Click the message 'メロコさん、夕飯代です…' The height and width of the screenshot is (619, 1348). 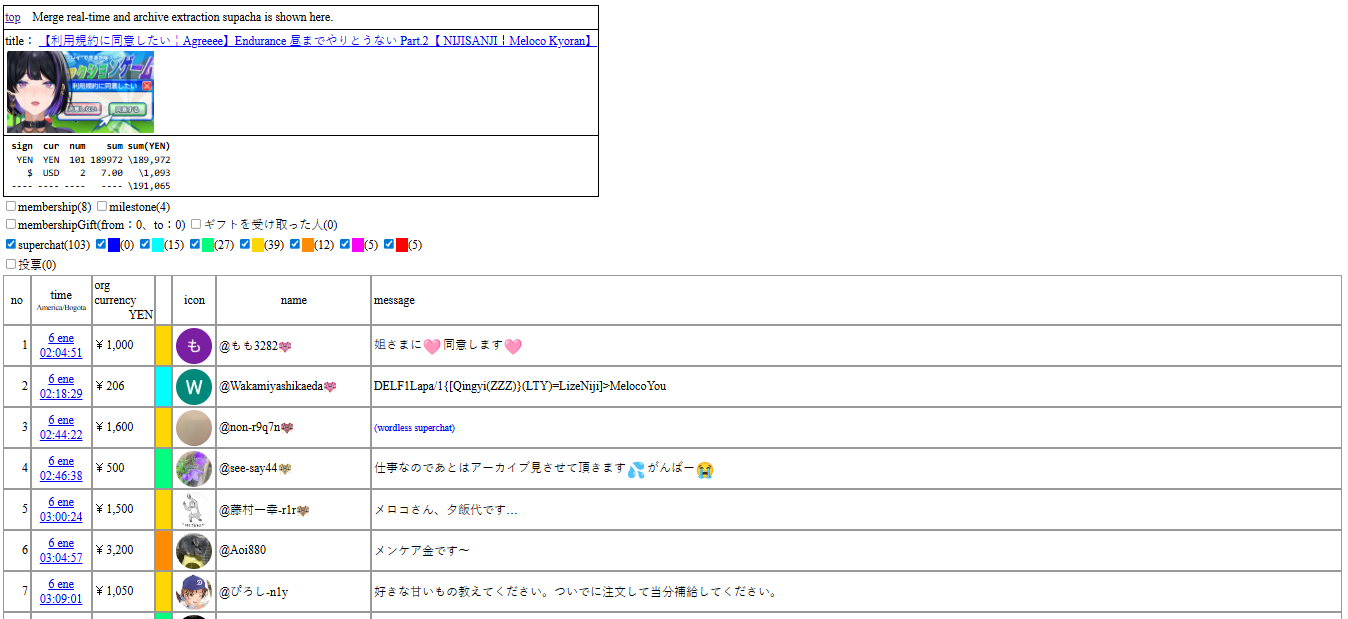[446, 510]
